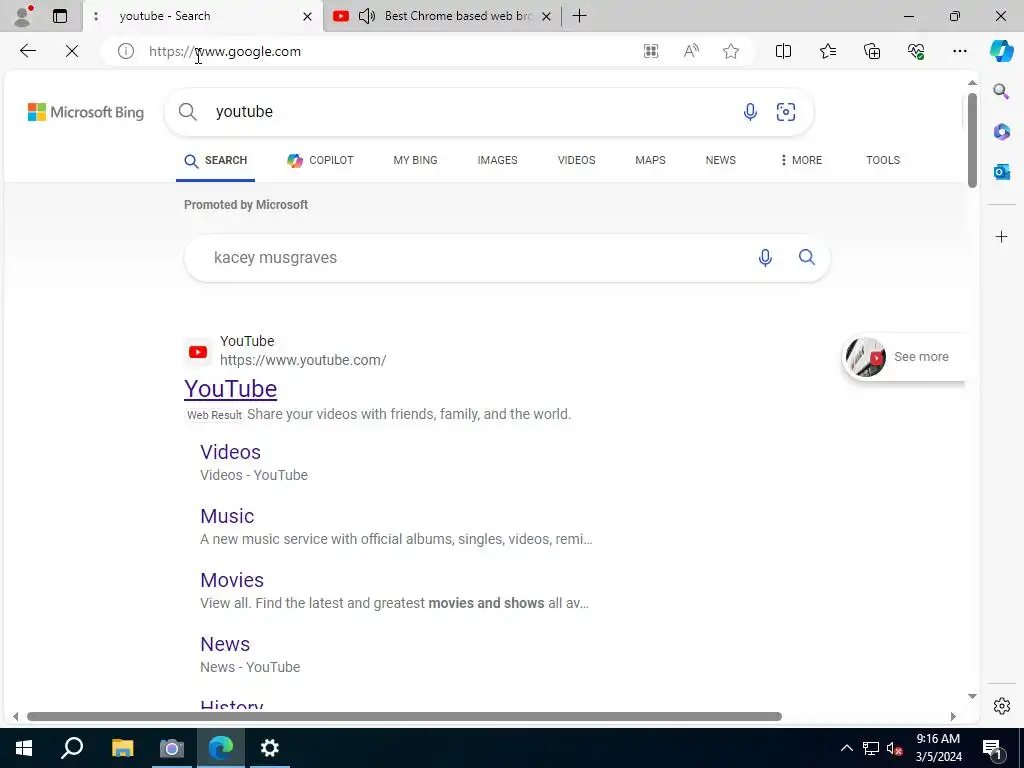Click the vertical page scrollbar thumb
Viewport: 1024px width, 768px height.
[x=972, y=140]
